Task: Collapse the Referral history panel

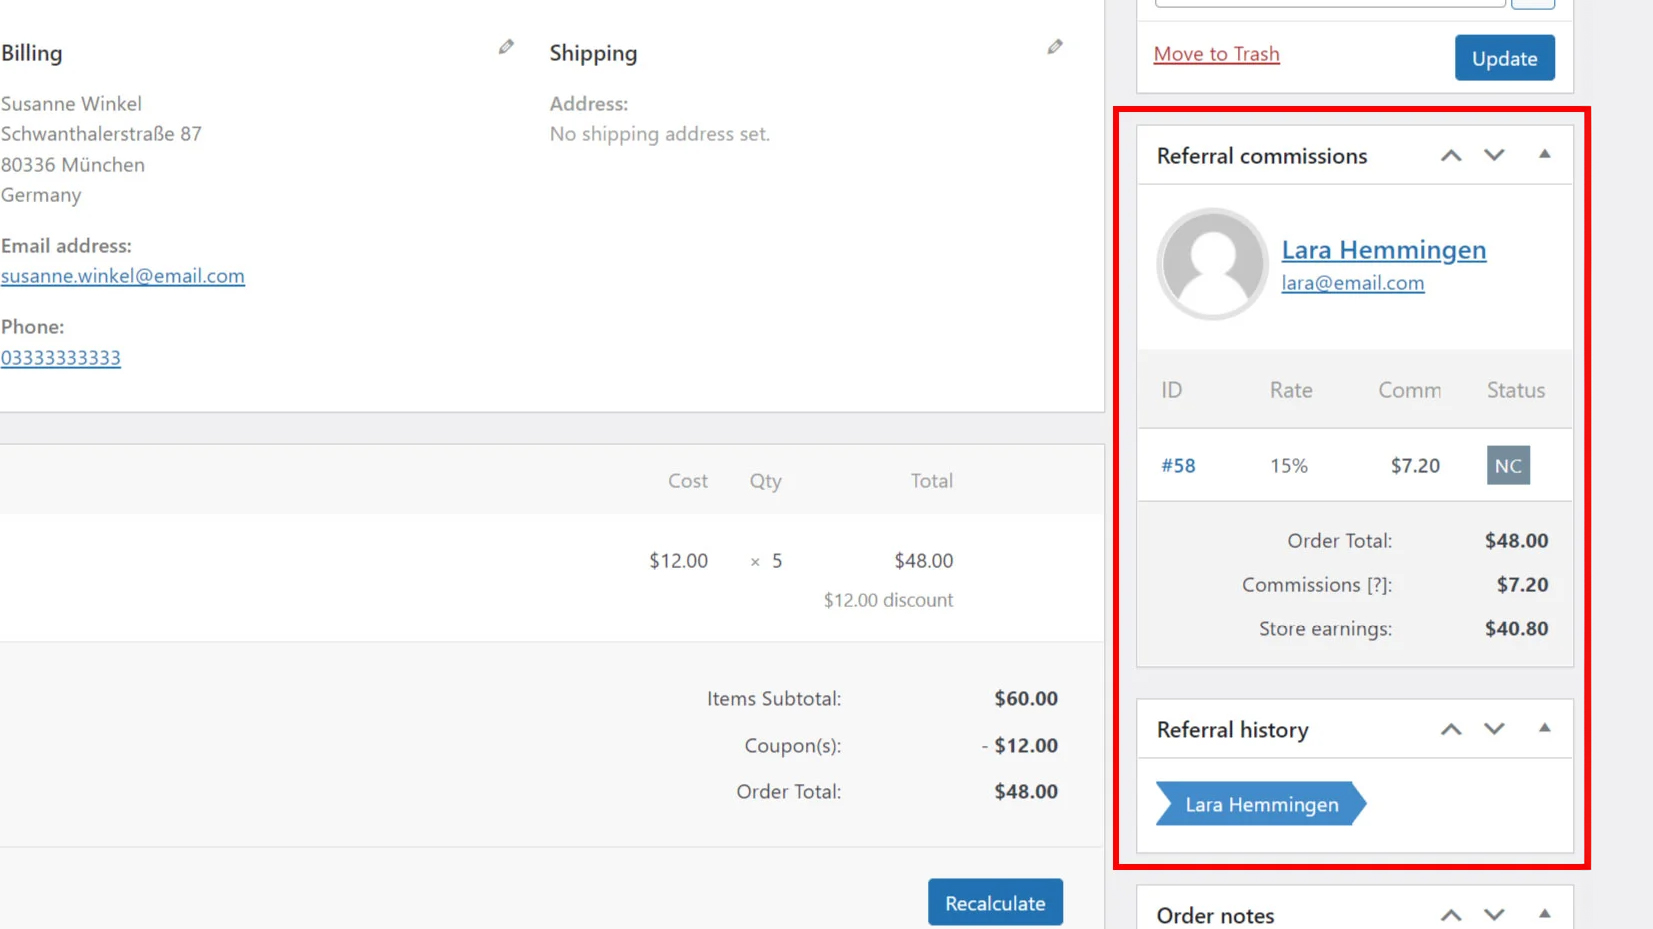Action: [x=1544, y=729]
